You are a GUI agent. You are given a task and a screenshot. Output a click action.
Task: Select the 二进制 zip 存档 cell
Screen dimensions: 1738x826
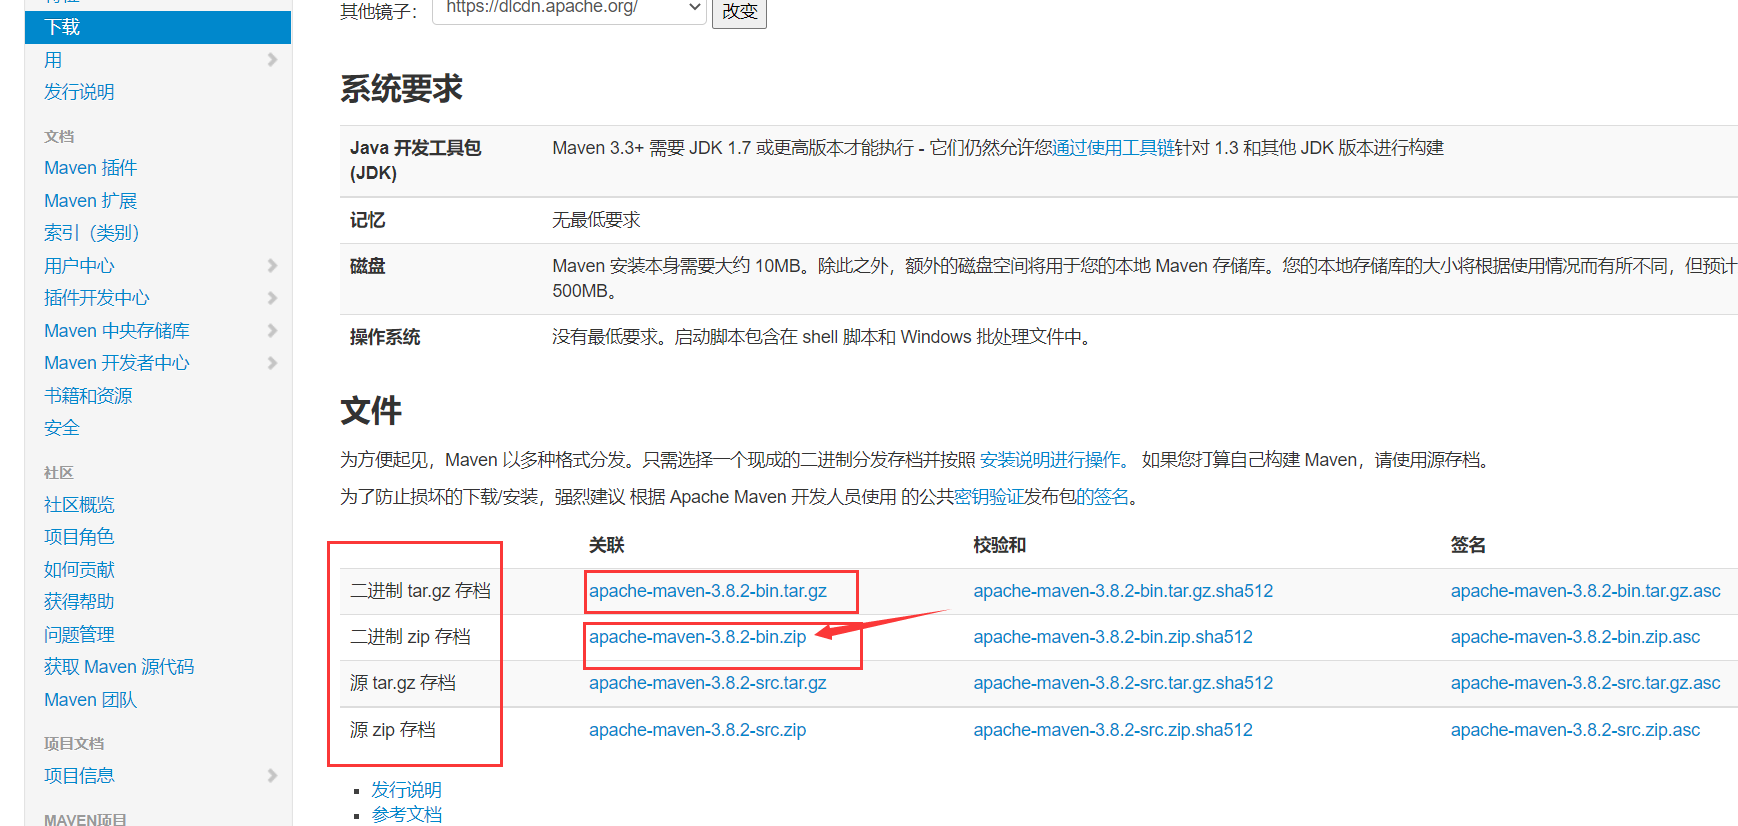410,637
